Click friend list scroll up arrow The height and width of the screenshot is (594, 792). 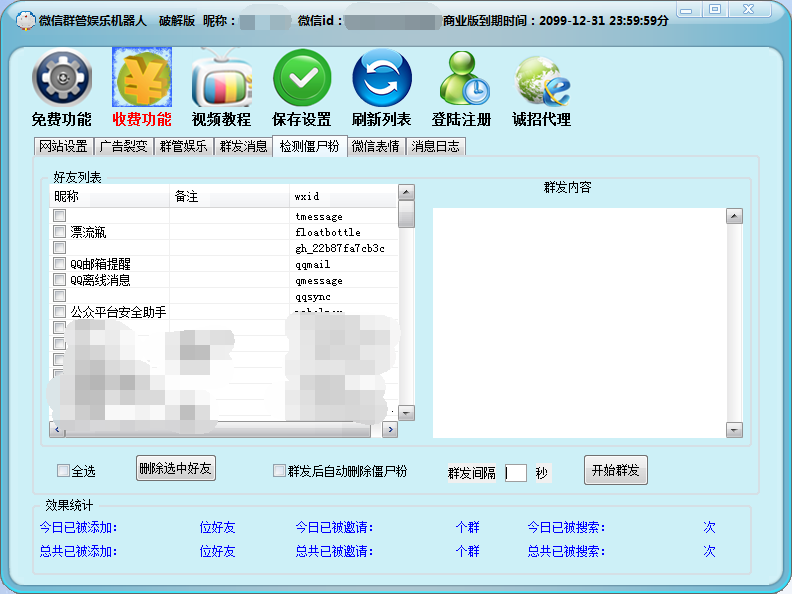[x=407, y=192]
